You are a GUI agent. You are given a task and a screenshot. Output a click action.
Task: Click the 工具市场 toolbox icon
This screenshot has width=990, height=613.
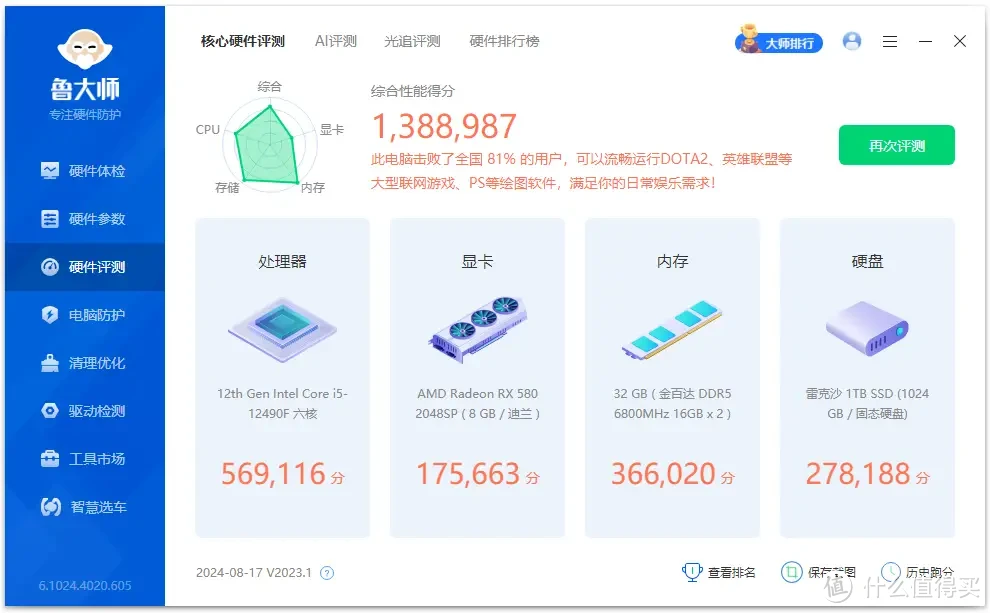point(50,459)
